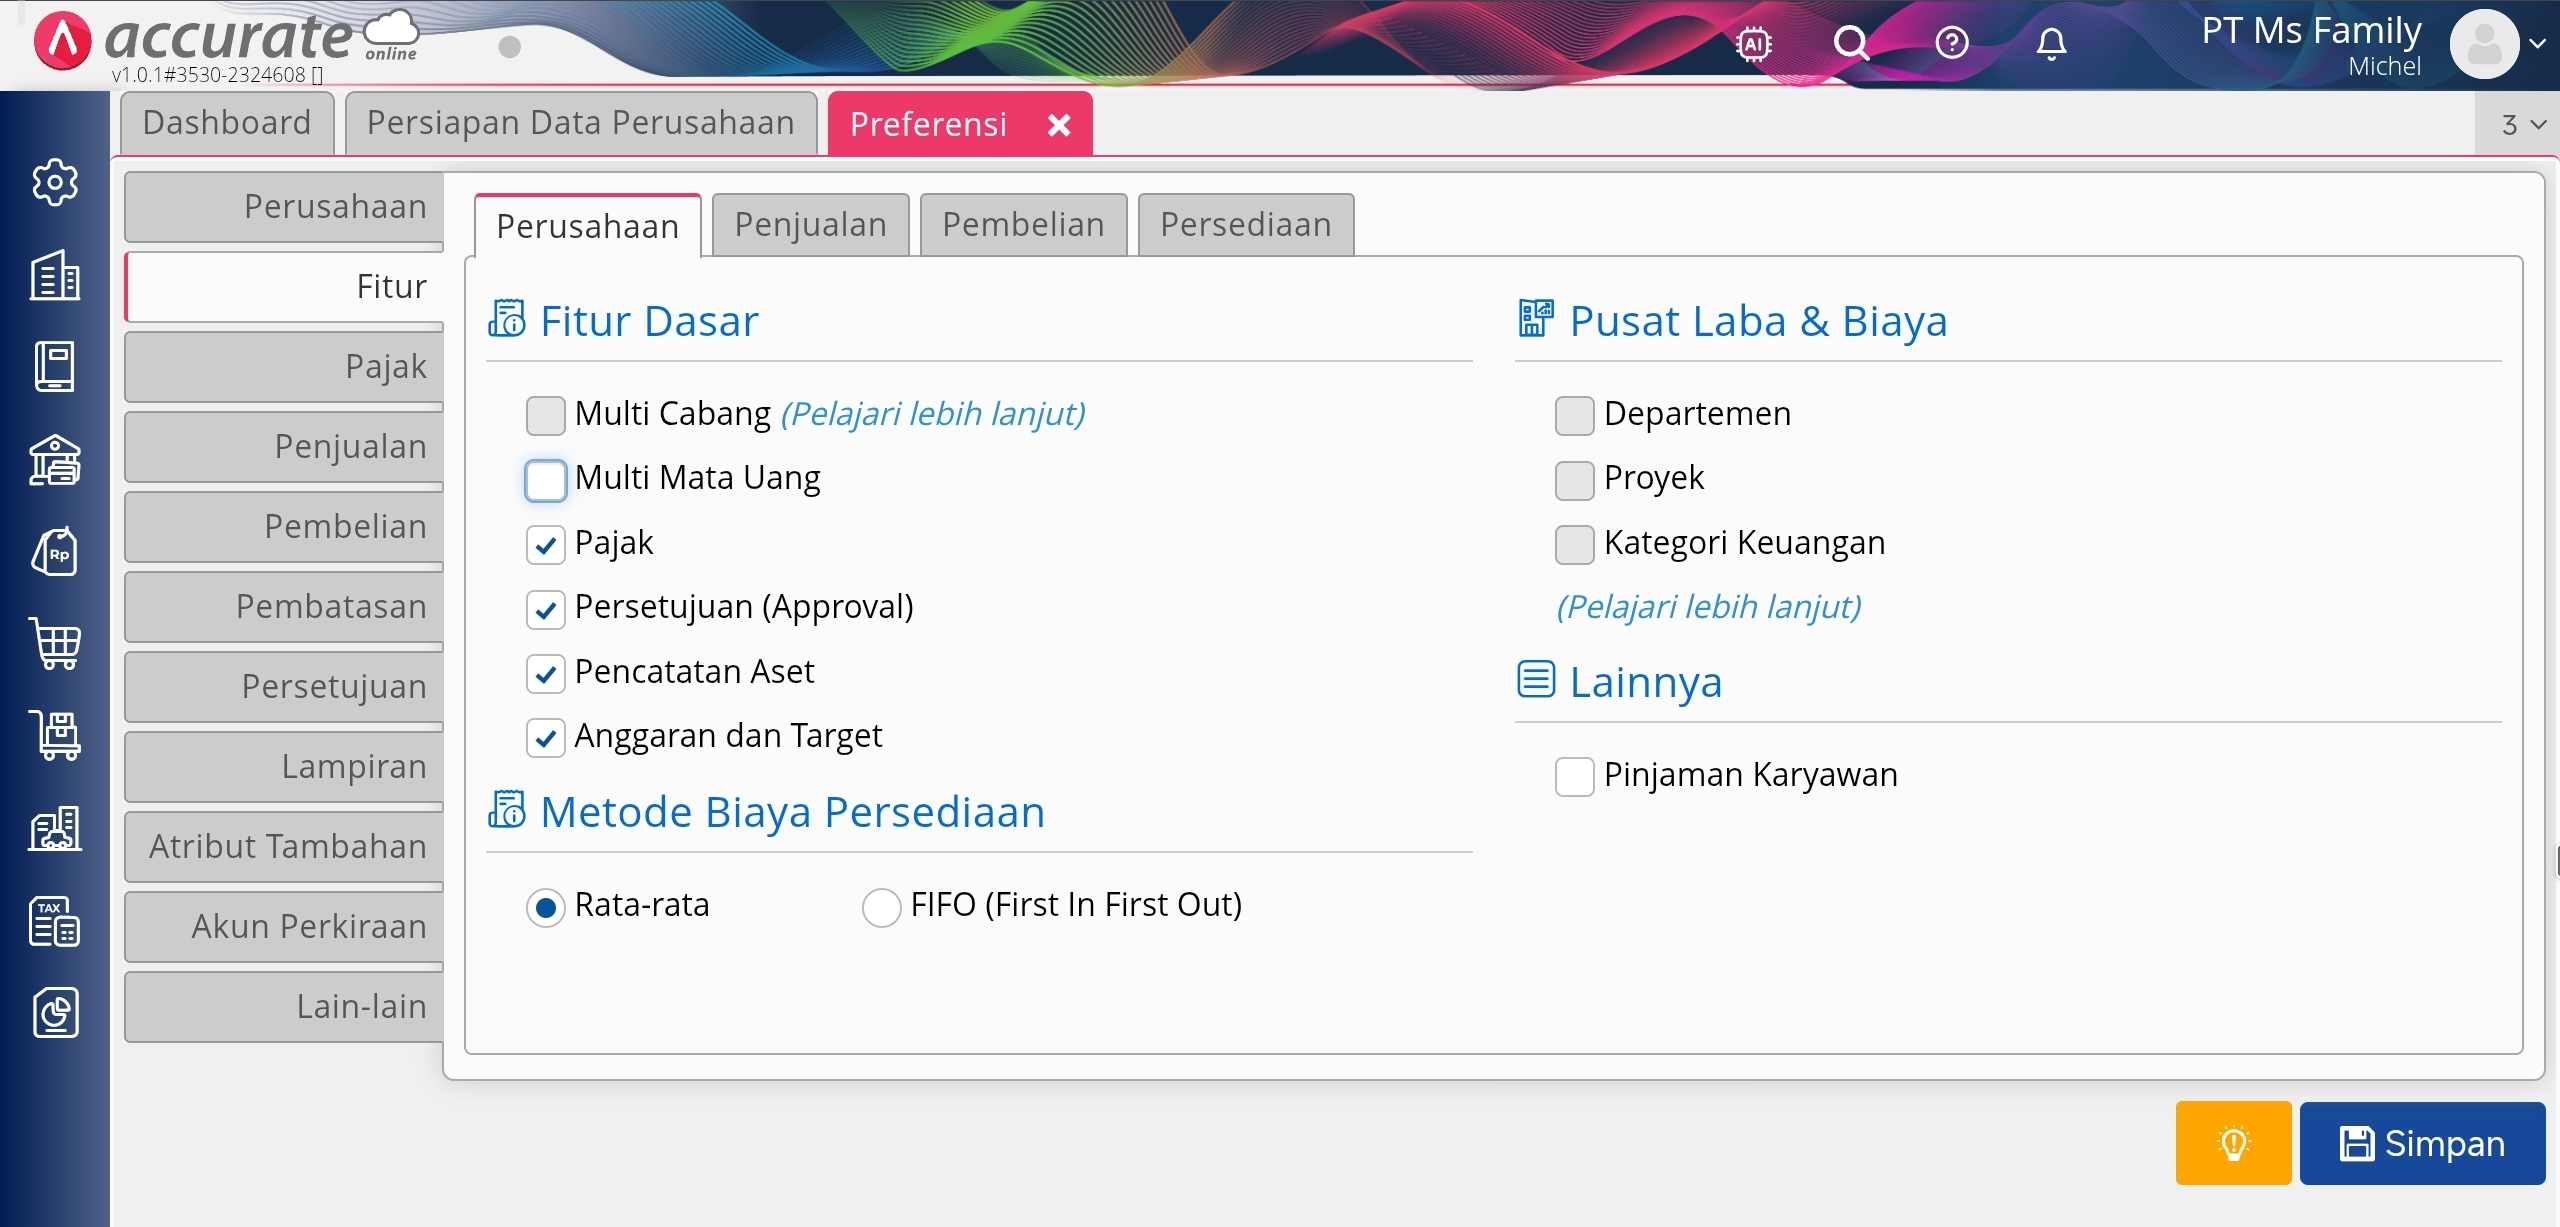This screenshot has width=2560, height=1227.
Task: Open the AI assistant chip icon
Action: (1754, 44)
